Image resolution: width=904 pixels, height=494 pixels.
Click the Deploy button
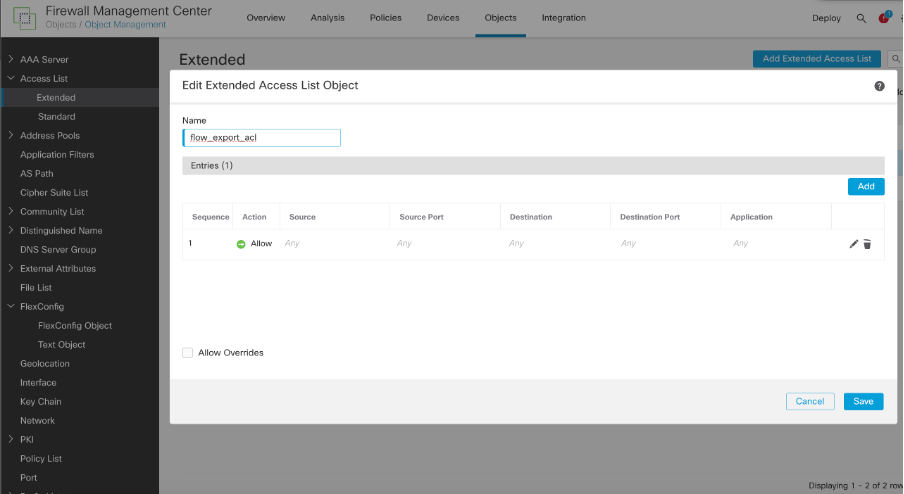click(826, 18)
